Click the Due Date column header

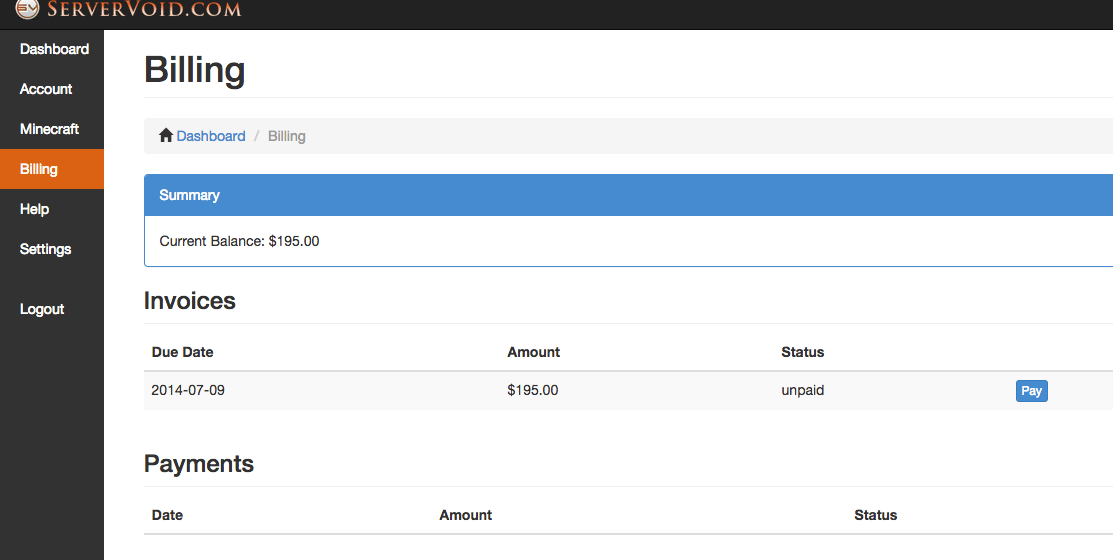tap(182, 352)
